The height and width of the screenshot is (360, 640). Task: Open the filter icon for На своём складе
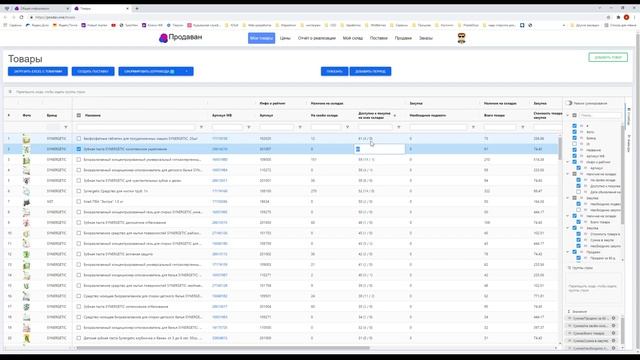347,127
